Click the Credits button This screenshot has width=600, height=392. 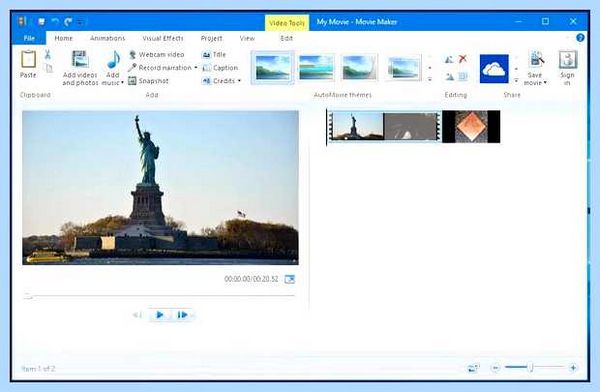(218, 81)
